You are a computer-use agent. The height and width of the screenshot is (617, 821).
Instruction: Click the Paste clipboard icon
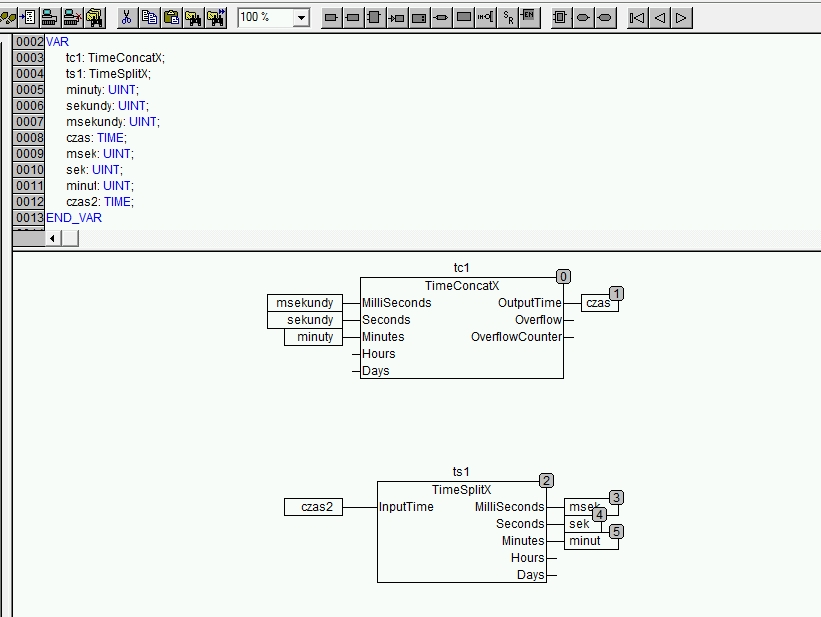(171, 17)
